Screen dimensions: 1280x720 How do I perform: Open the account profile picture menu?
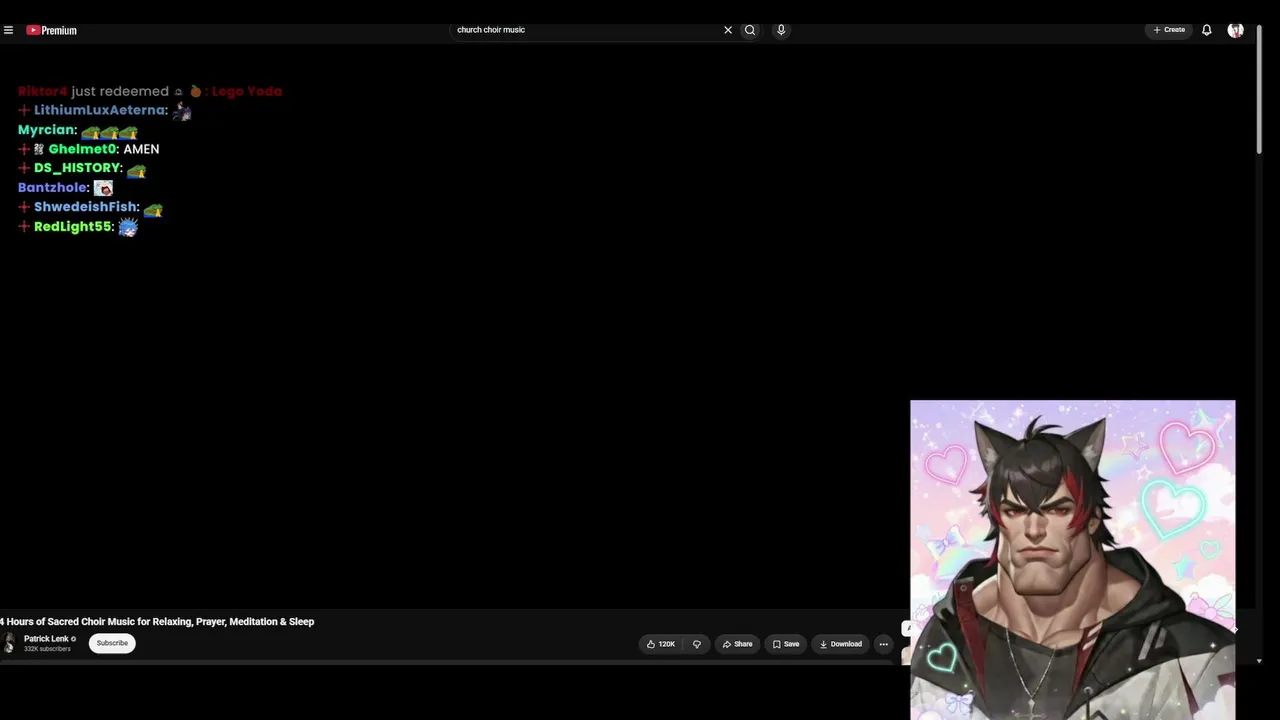(1236, 30)
